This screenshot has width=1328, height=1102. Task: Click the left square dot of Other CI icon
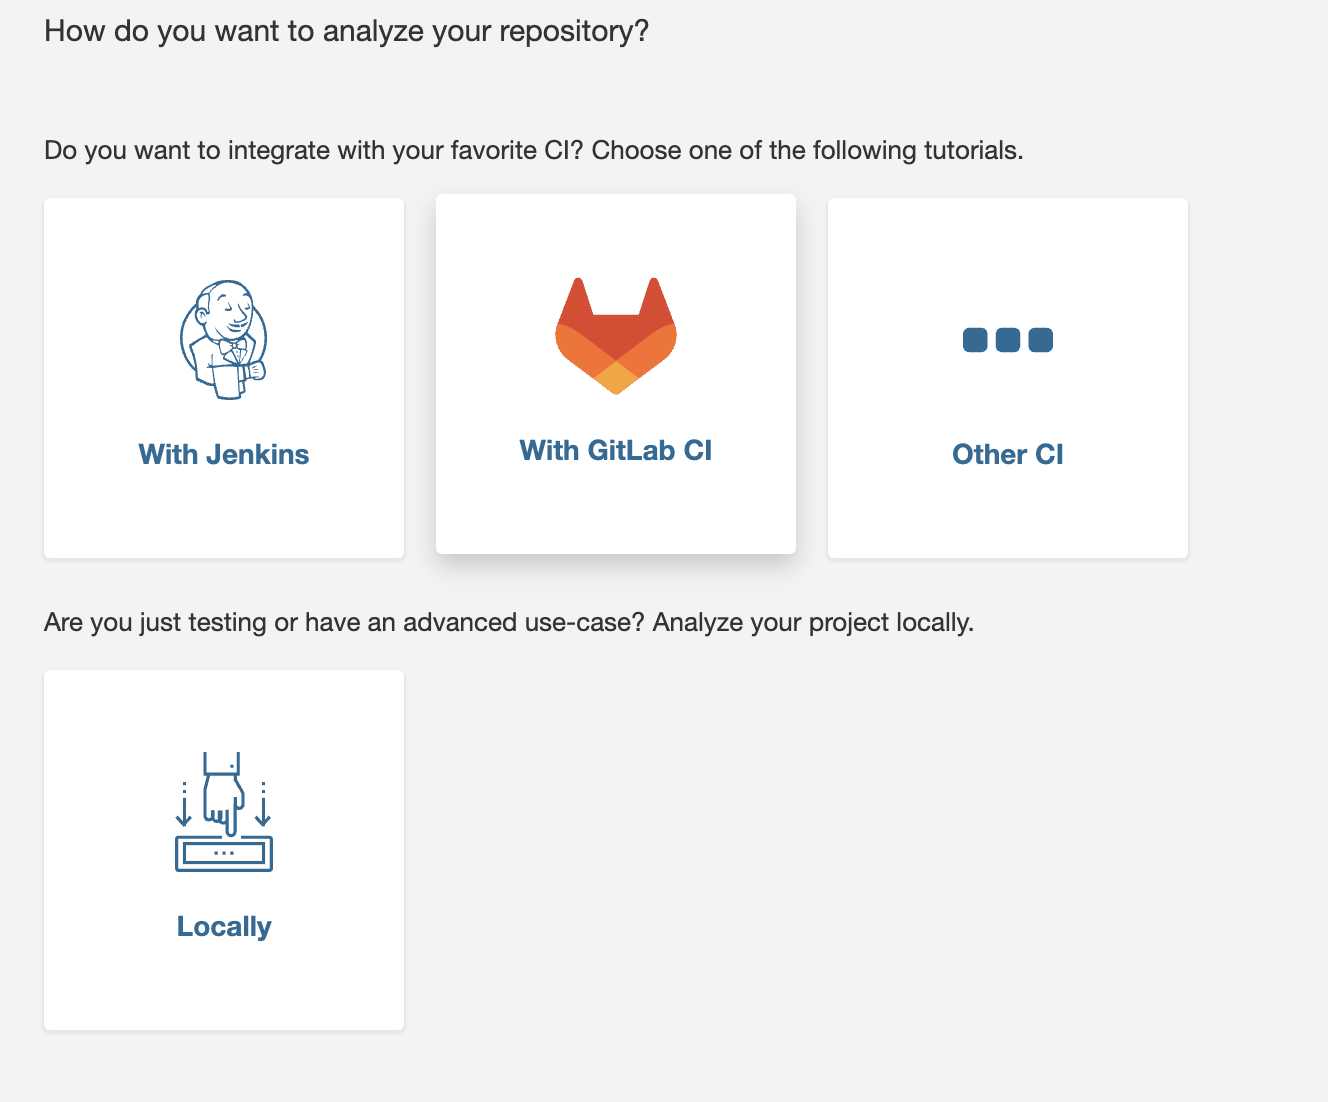tap(975, 340)
